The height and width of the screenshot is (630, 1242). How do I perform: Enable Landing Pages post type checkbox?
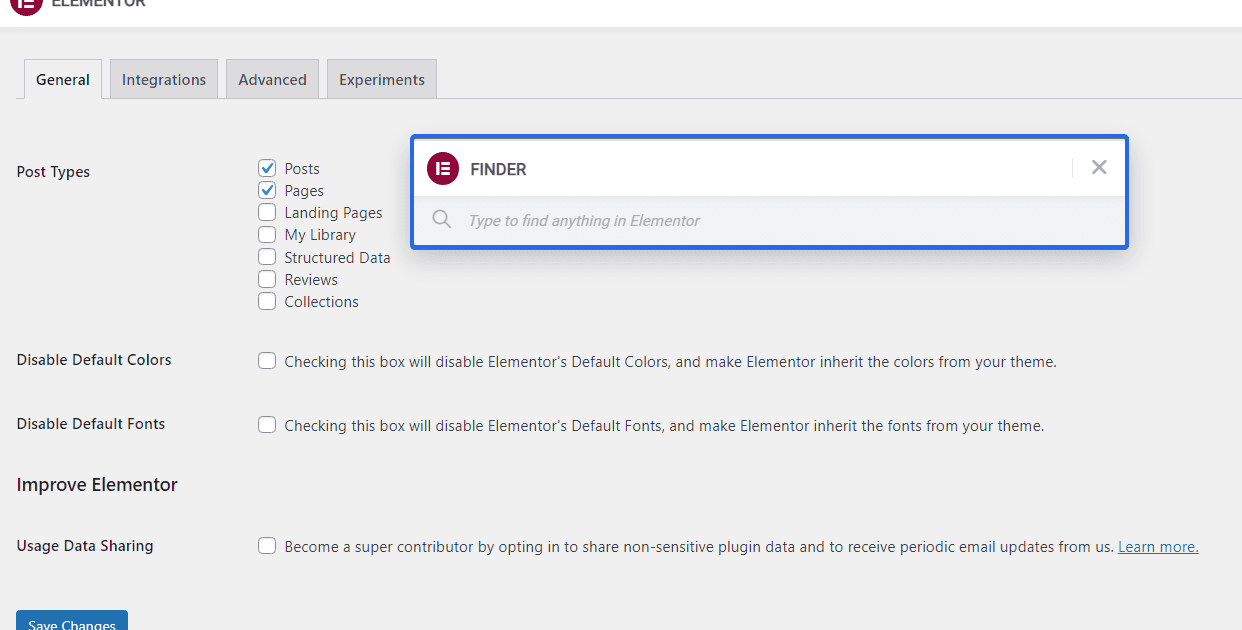coord(267,212)
